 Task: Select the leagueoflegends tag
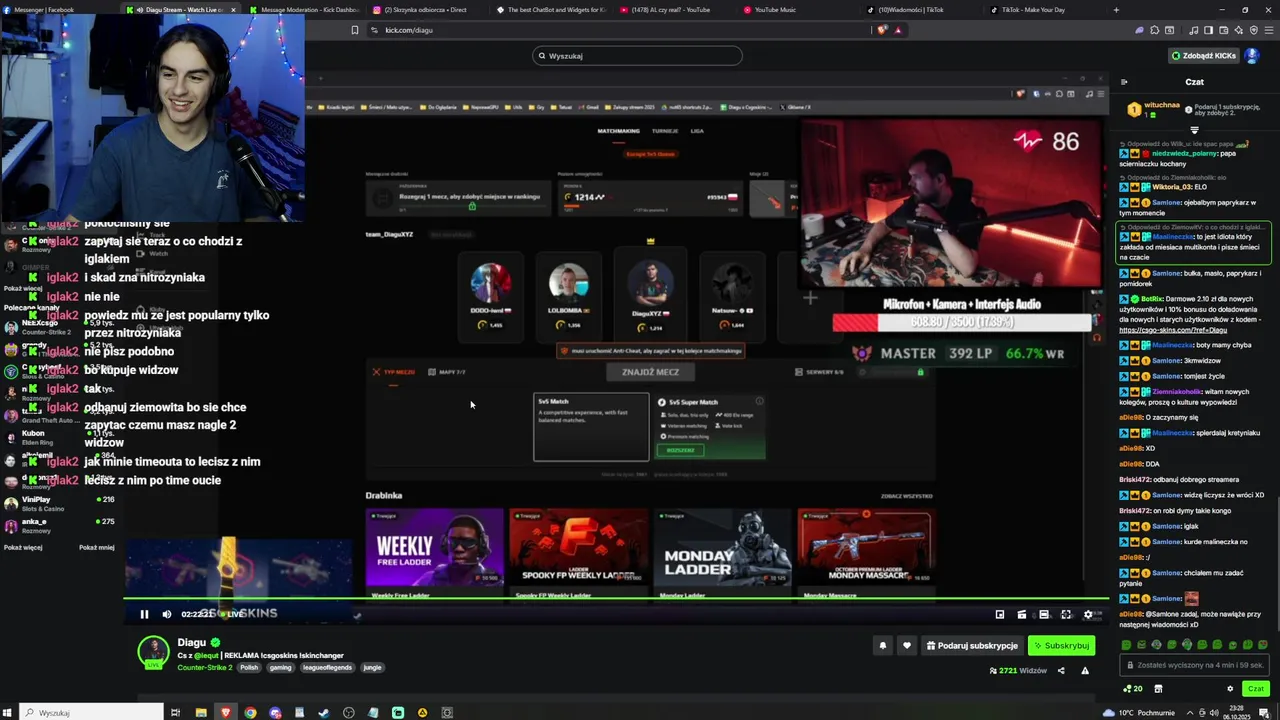[328, 667]
